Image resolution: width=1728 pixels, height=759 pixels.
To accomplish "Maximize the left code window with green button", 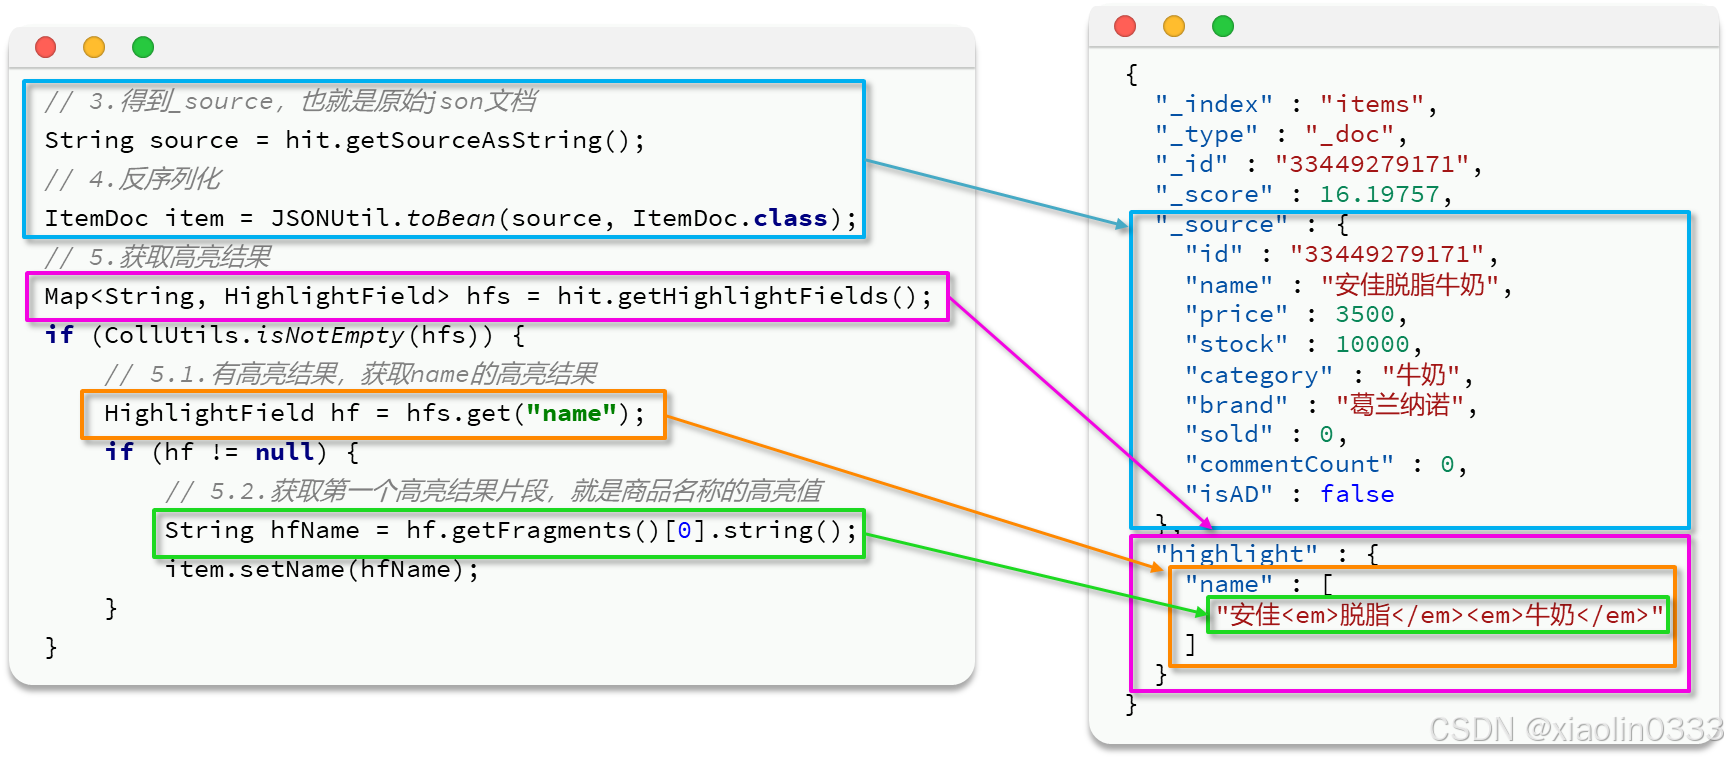I will 143,47.
